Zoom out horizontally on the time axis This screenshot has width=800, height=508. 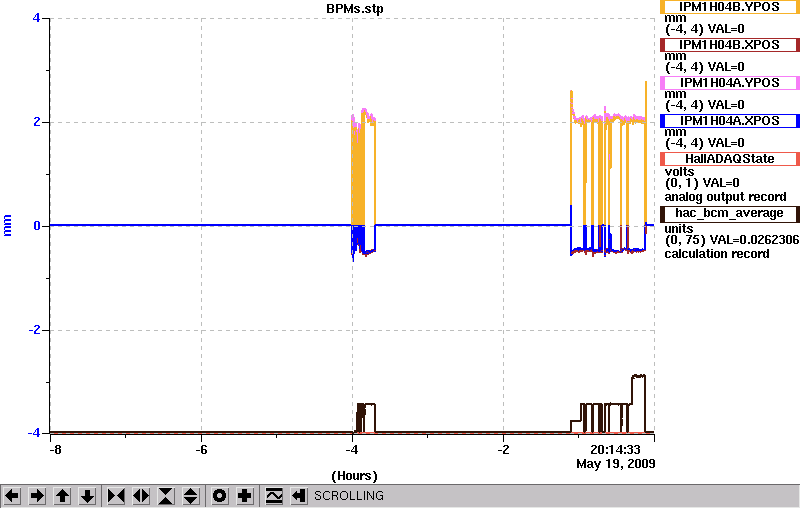(x=141, y=496)
